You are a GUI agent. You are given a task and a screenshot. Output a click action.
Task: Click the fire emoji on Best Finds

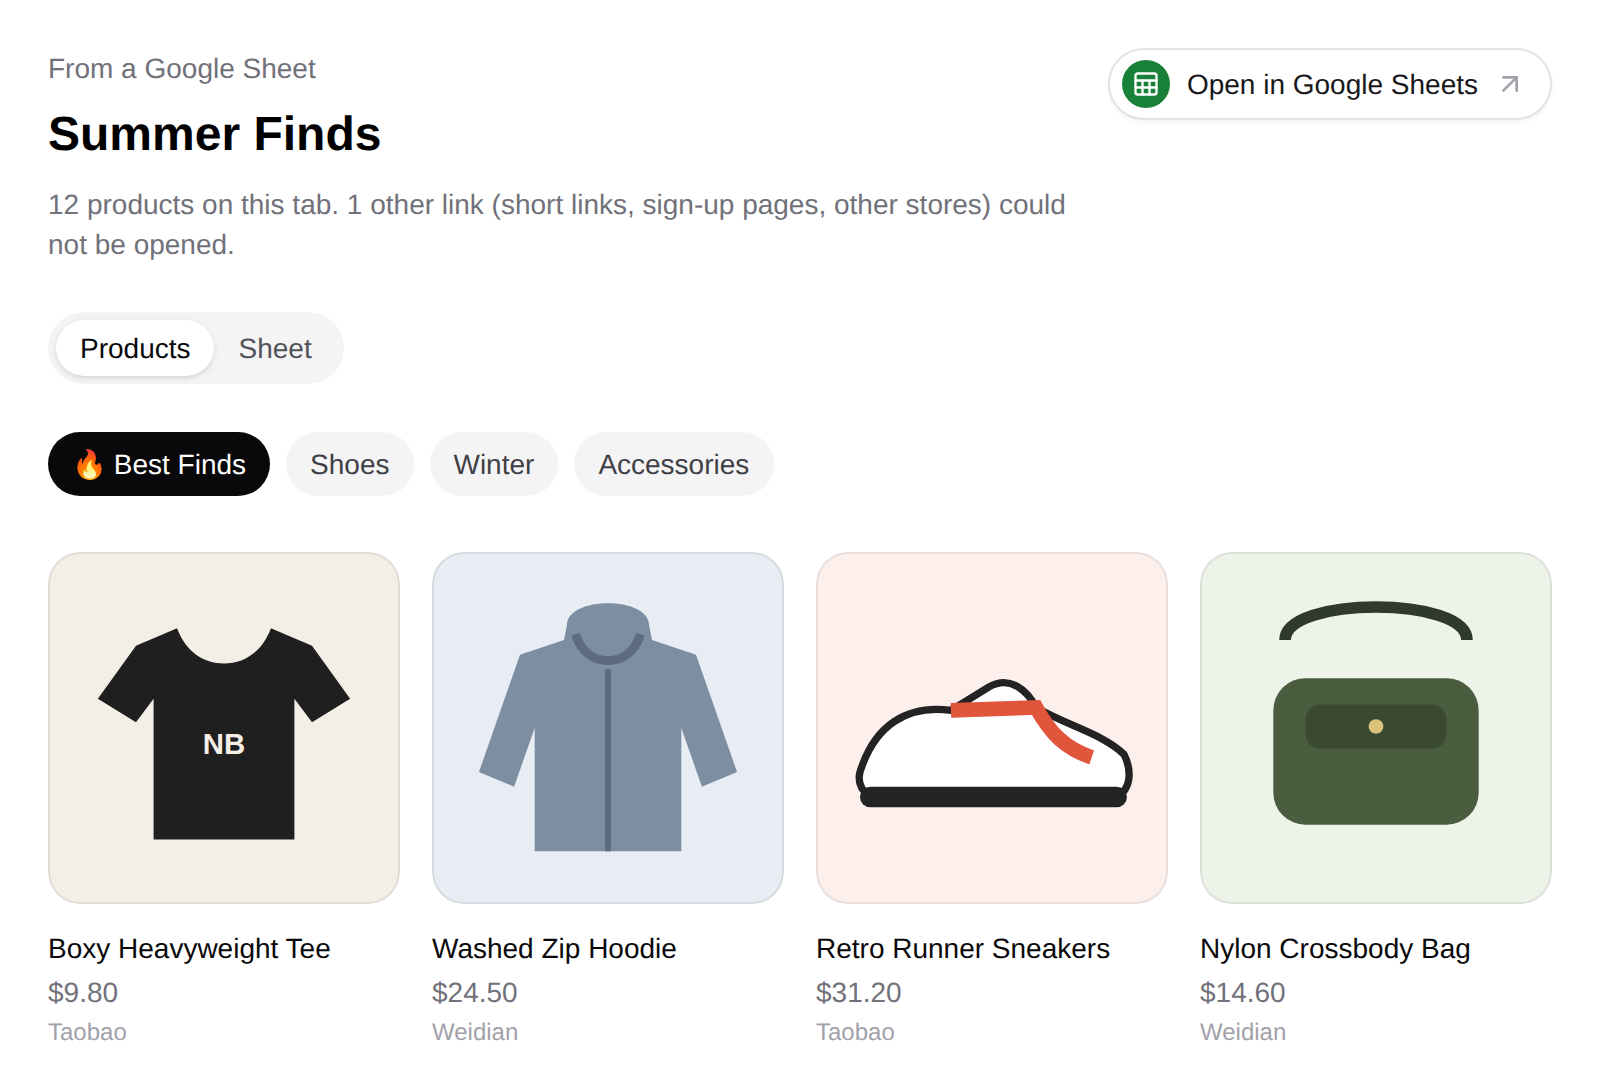click(x=89, y=464)
